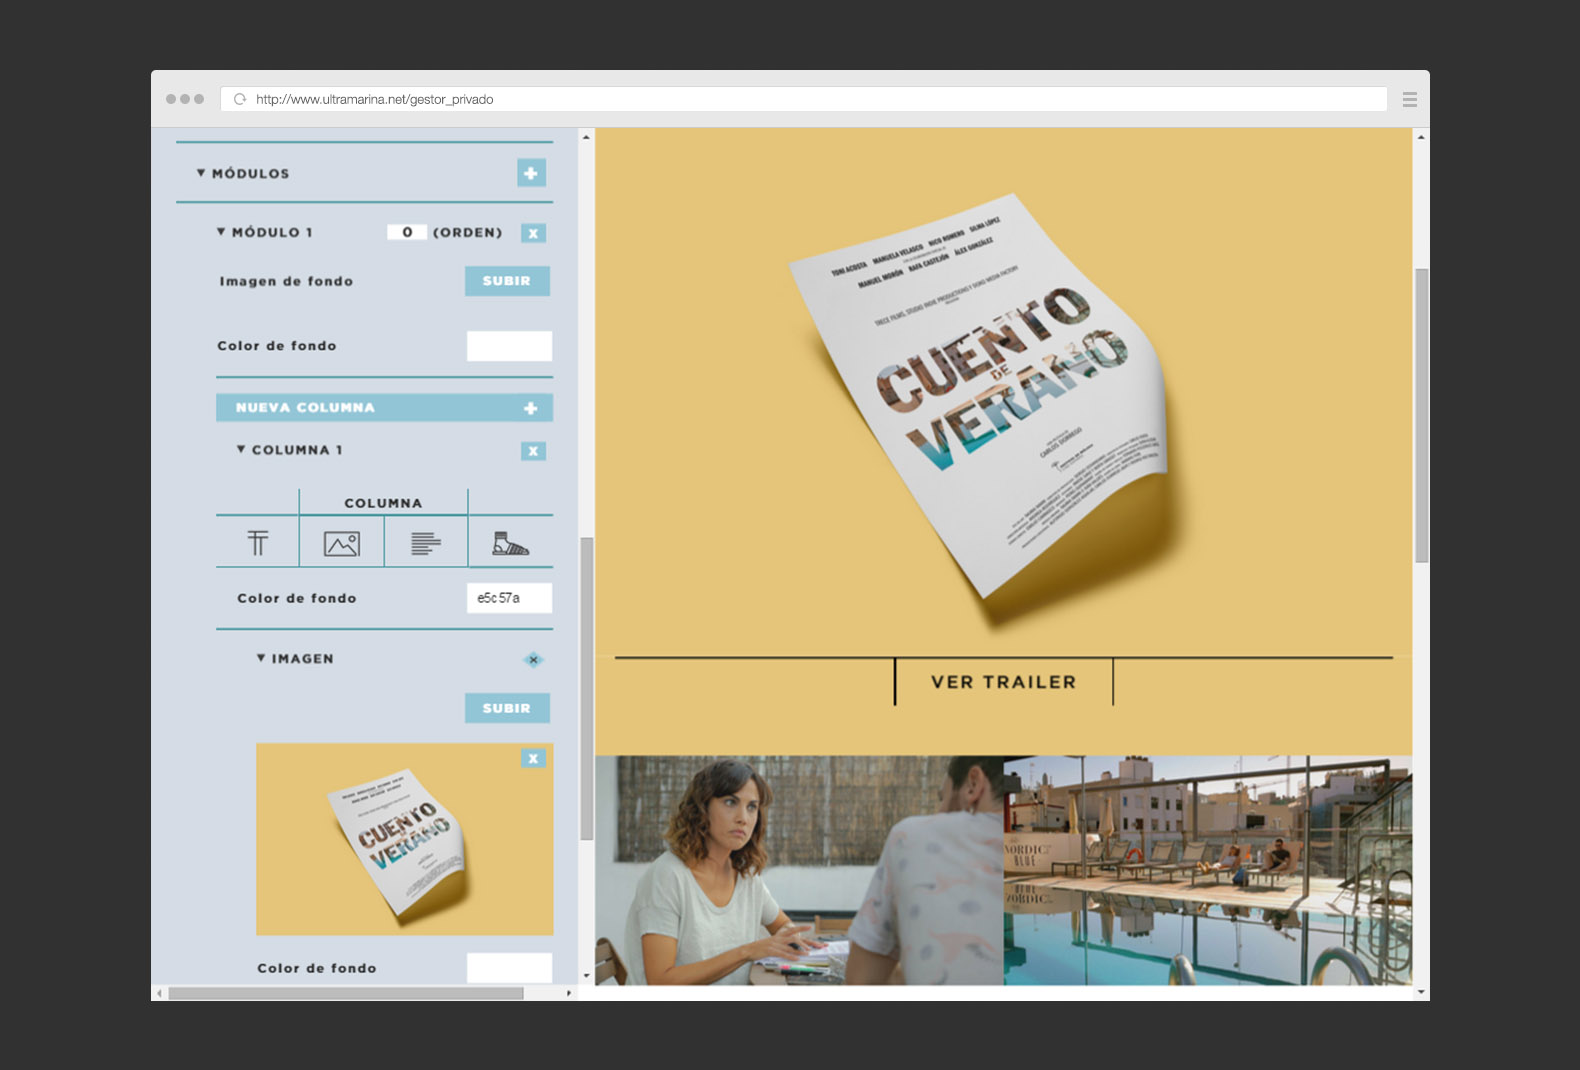This screenshot has width=1580, height=1070.
Task: Reload the page with the refresh icon
Action: 240,99
